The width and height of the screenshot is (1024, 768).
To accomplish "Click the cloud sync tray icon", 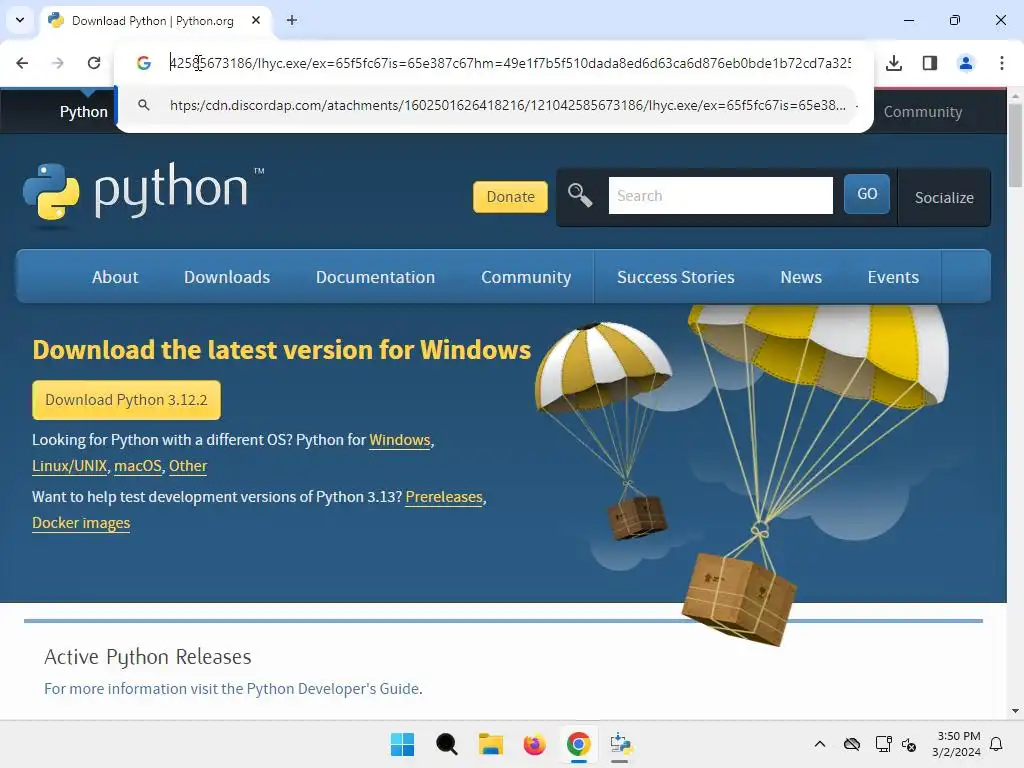I will tap(852, 744).
